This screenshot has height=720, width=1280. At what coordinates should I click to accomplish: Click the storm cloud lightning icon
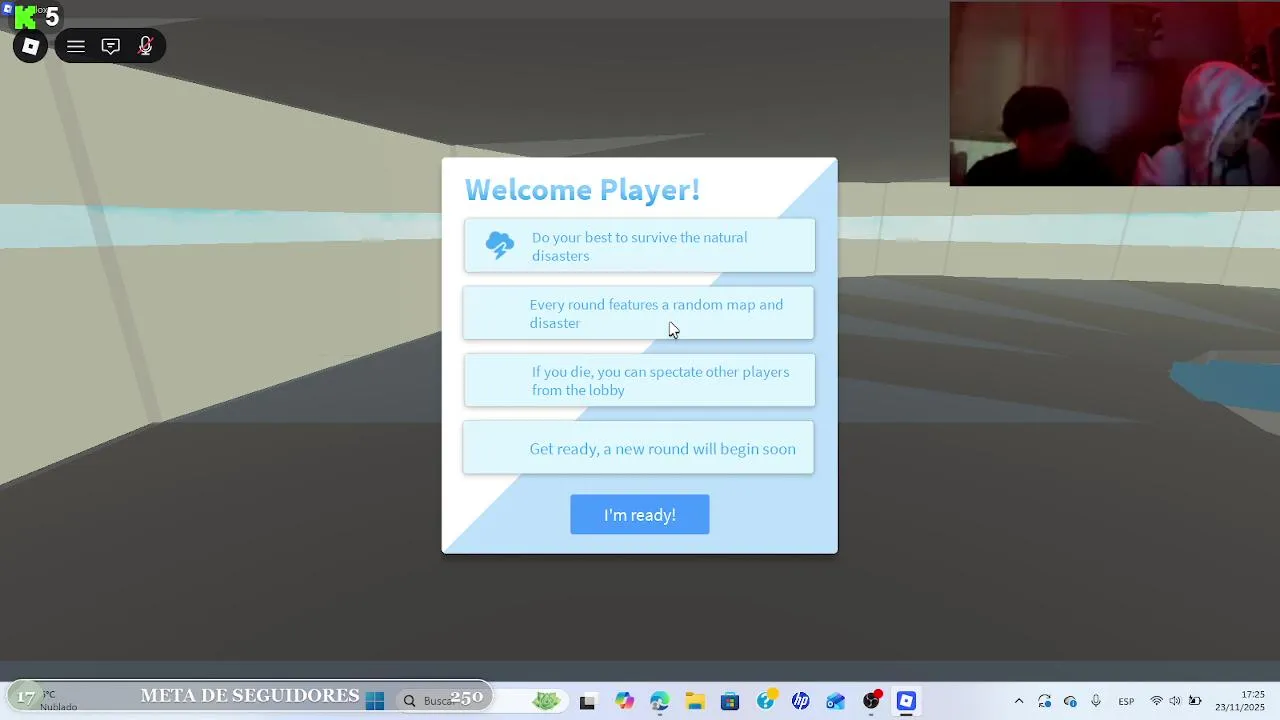(x=499, y=246)
